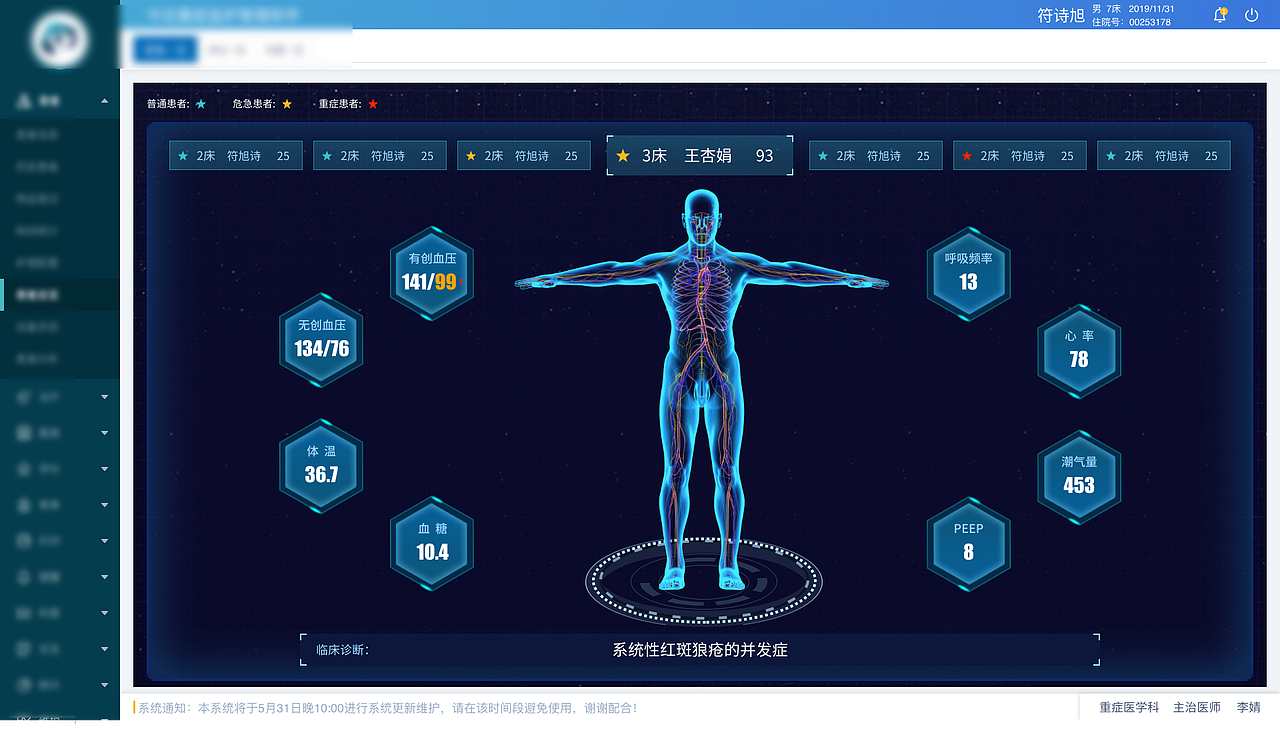Click the red star on the 2床 符旭诗 card
Image resolution: width=1280 pixels, height=739 pixels.
click(x=966, y=155)
